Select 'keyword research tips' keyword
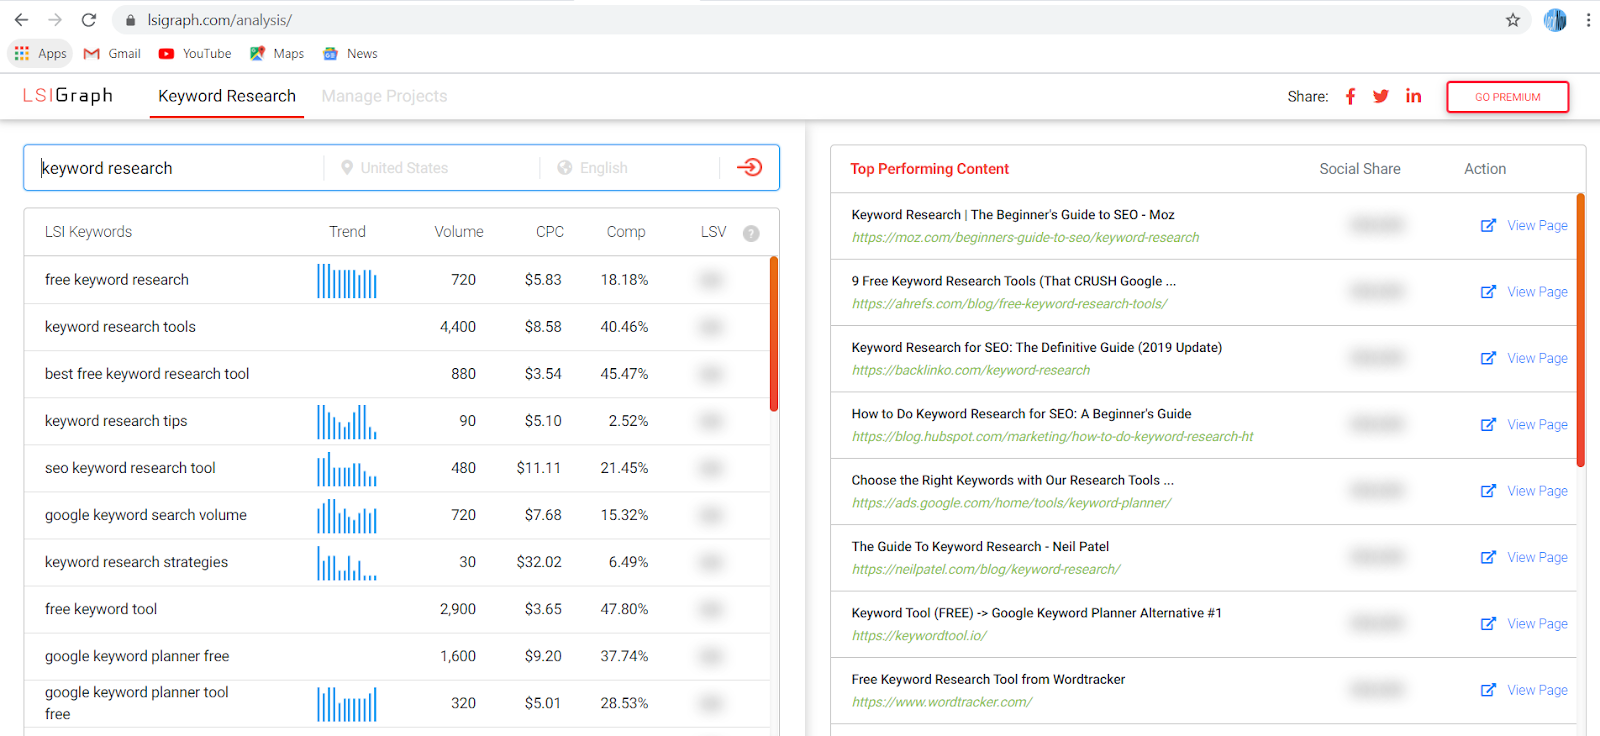The height and width of the screenshot is (736, 1600). pos(116,421)
